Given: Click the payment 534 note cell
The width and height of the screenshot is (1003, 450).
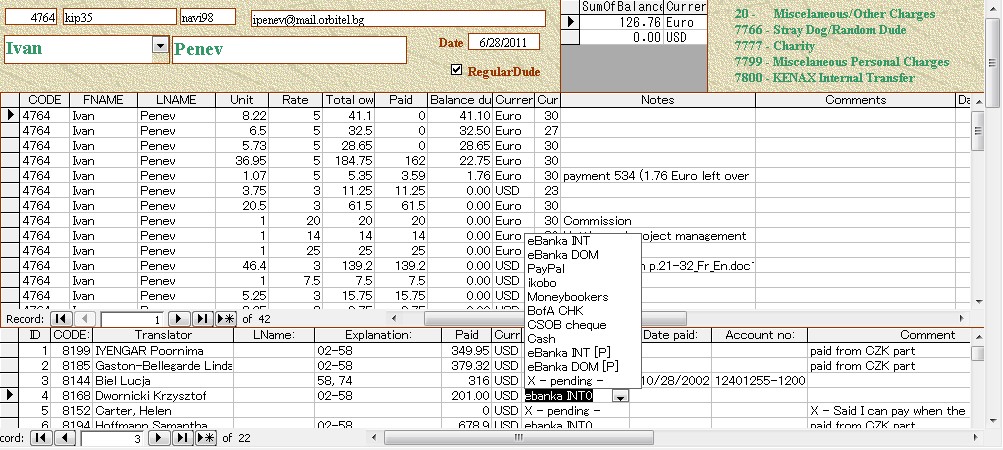Looking at the screenshot, I should tap(658, 176).
